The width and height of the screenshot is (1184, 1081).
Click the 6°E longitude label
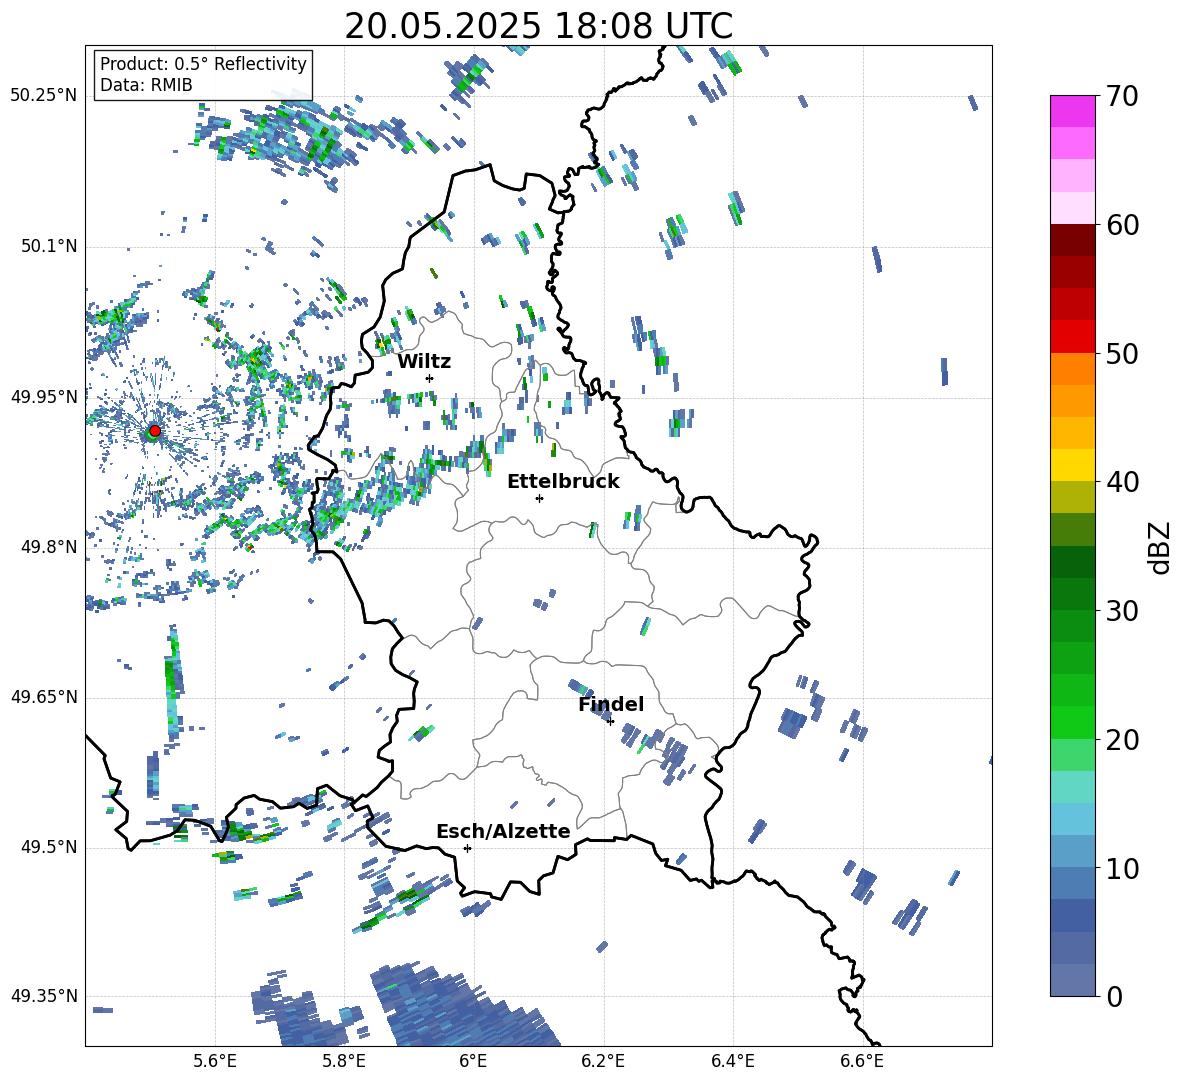[473, 1061]
